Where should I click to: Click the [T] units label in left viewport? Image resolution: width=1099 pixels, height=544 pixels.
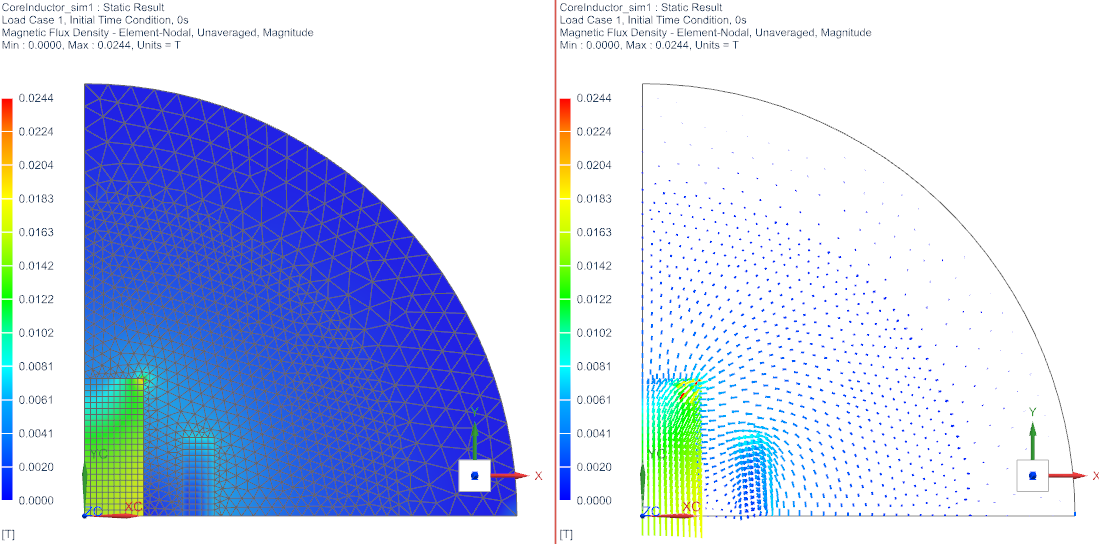(8, 535)
